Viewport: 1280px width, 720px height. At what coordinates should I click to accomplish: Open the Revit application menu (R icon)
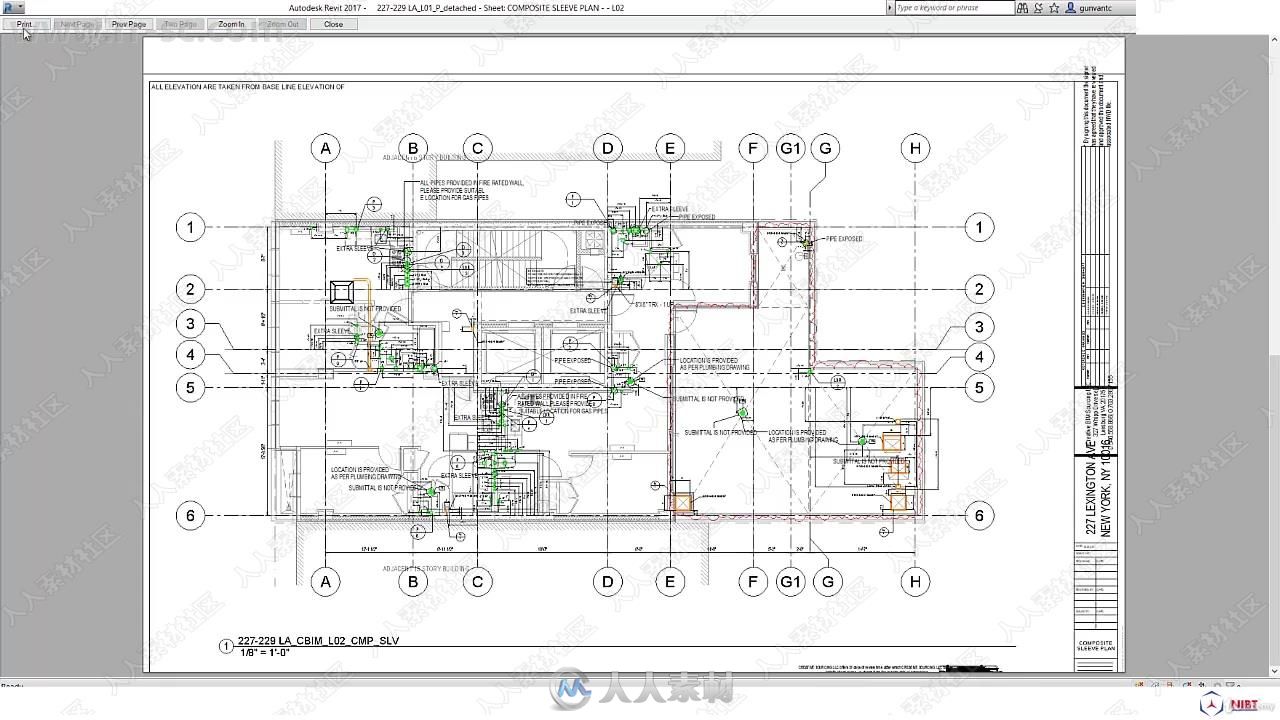(x=8, y=8)
